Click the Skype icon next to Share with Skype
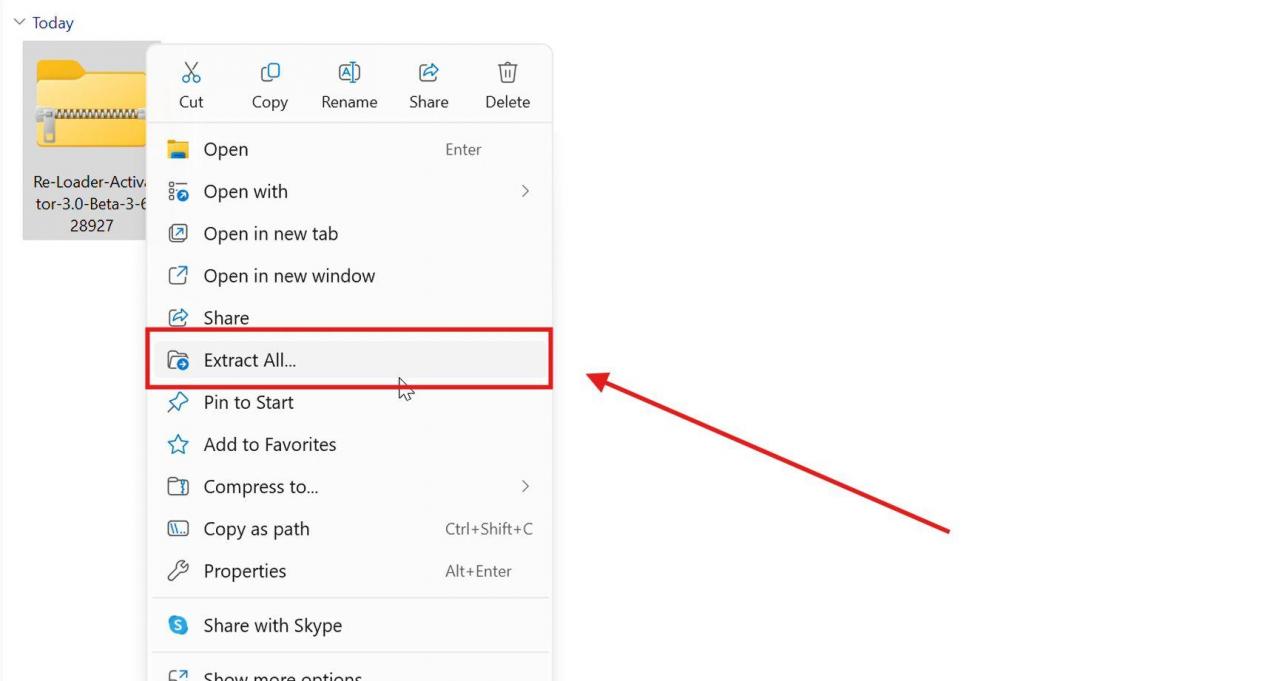The image size is (1279, 681). pos(177,624)
